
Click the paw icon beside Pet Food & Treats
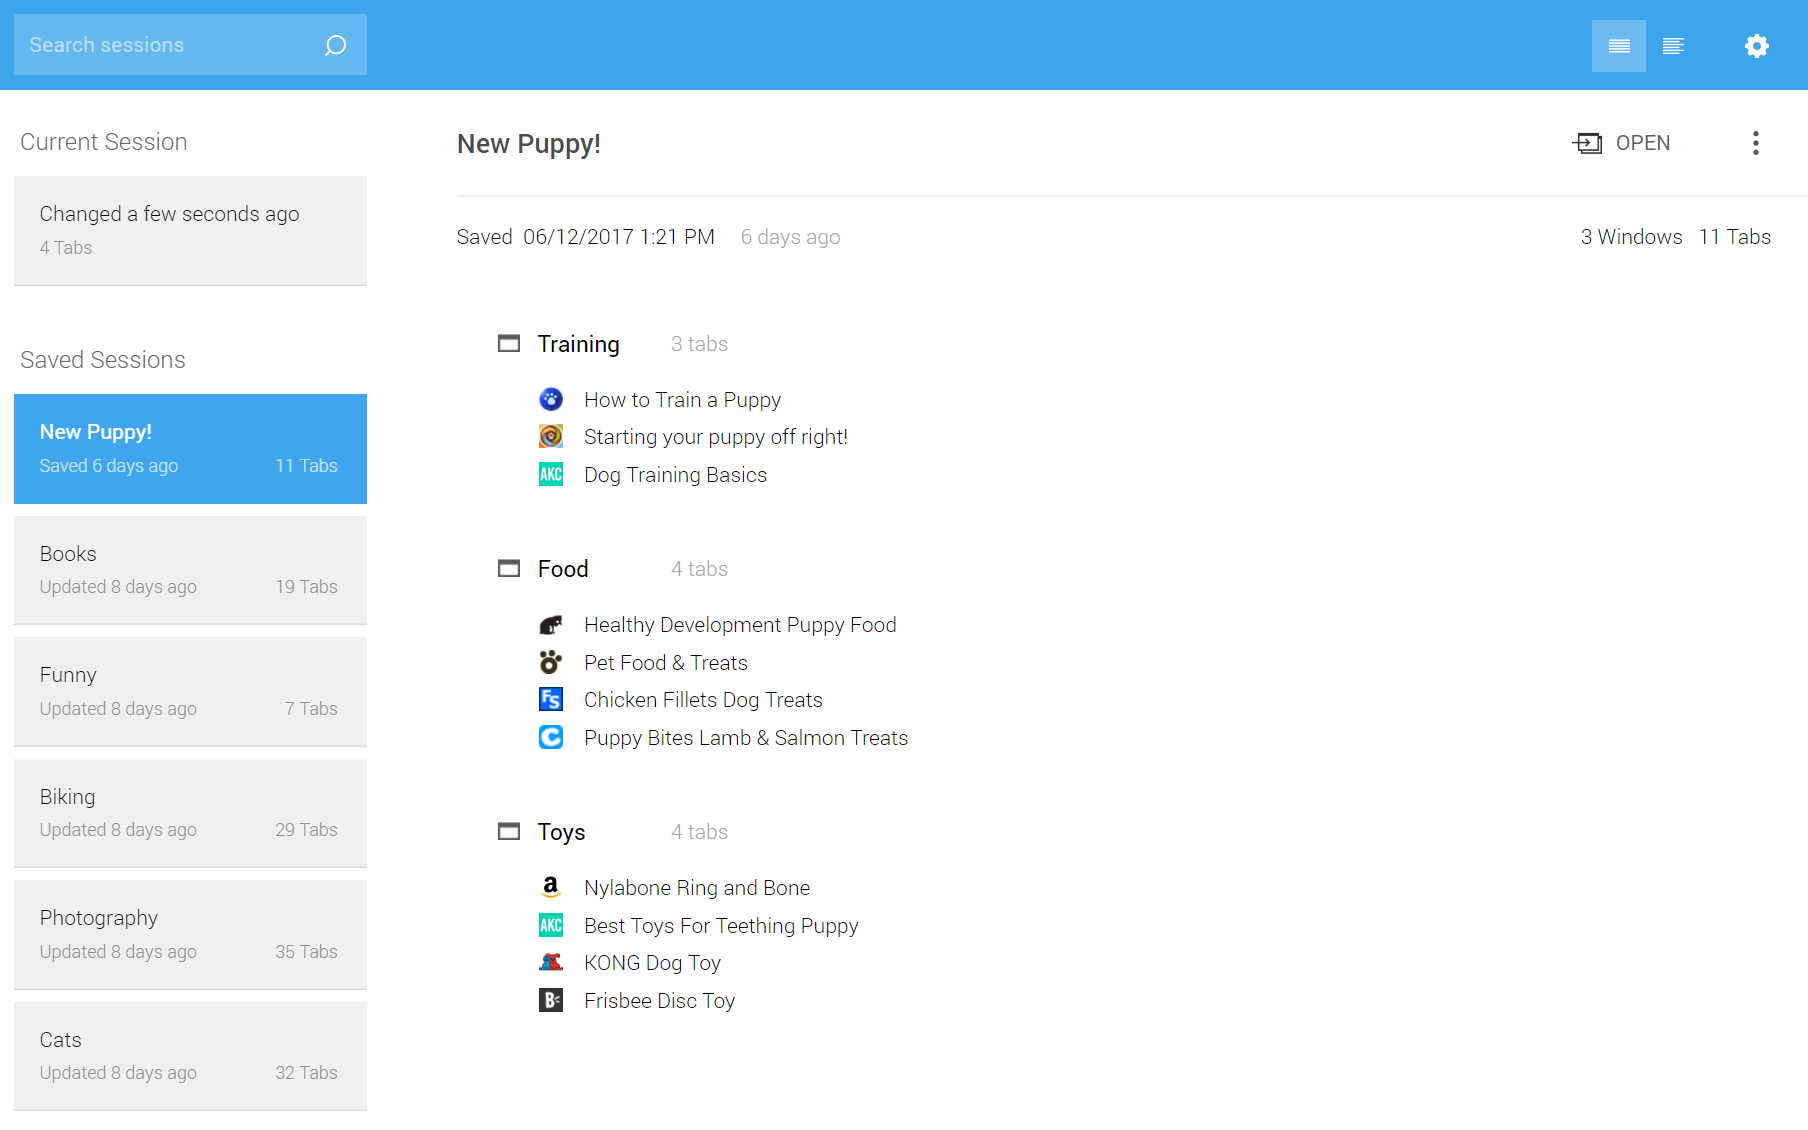click(x=551, y=663)
